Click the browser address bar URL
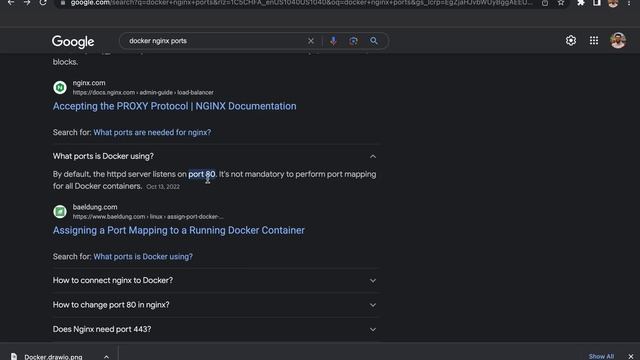640x360 pixels. (301, 3)
